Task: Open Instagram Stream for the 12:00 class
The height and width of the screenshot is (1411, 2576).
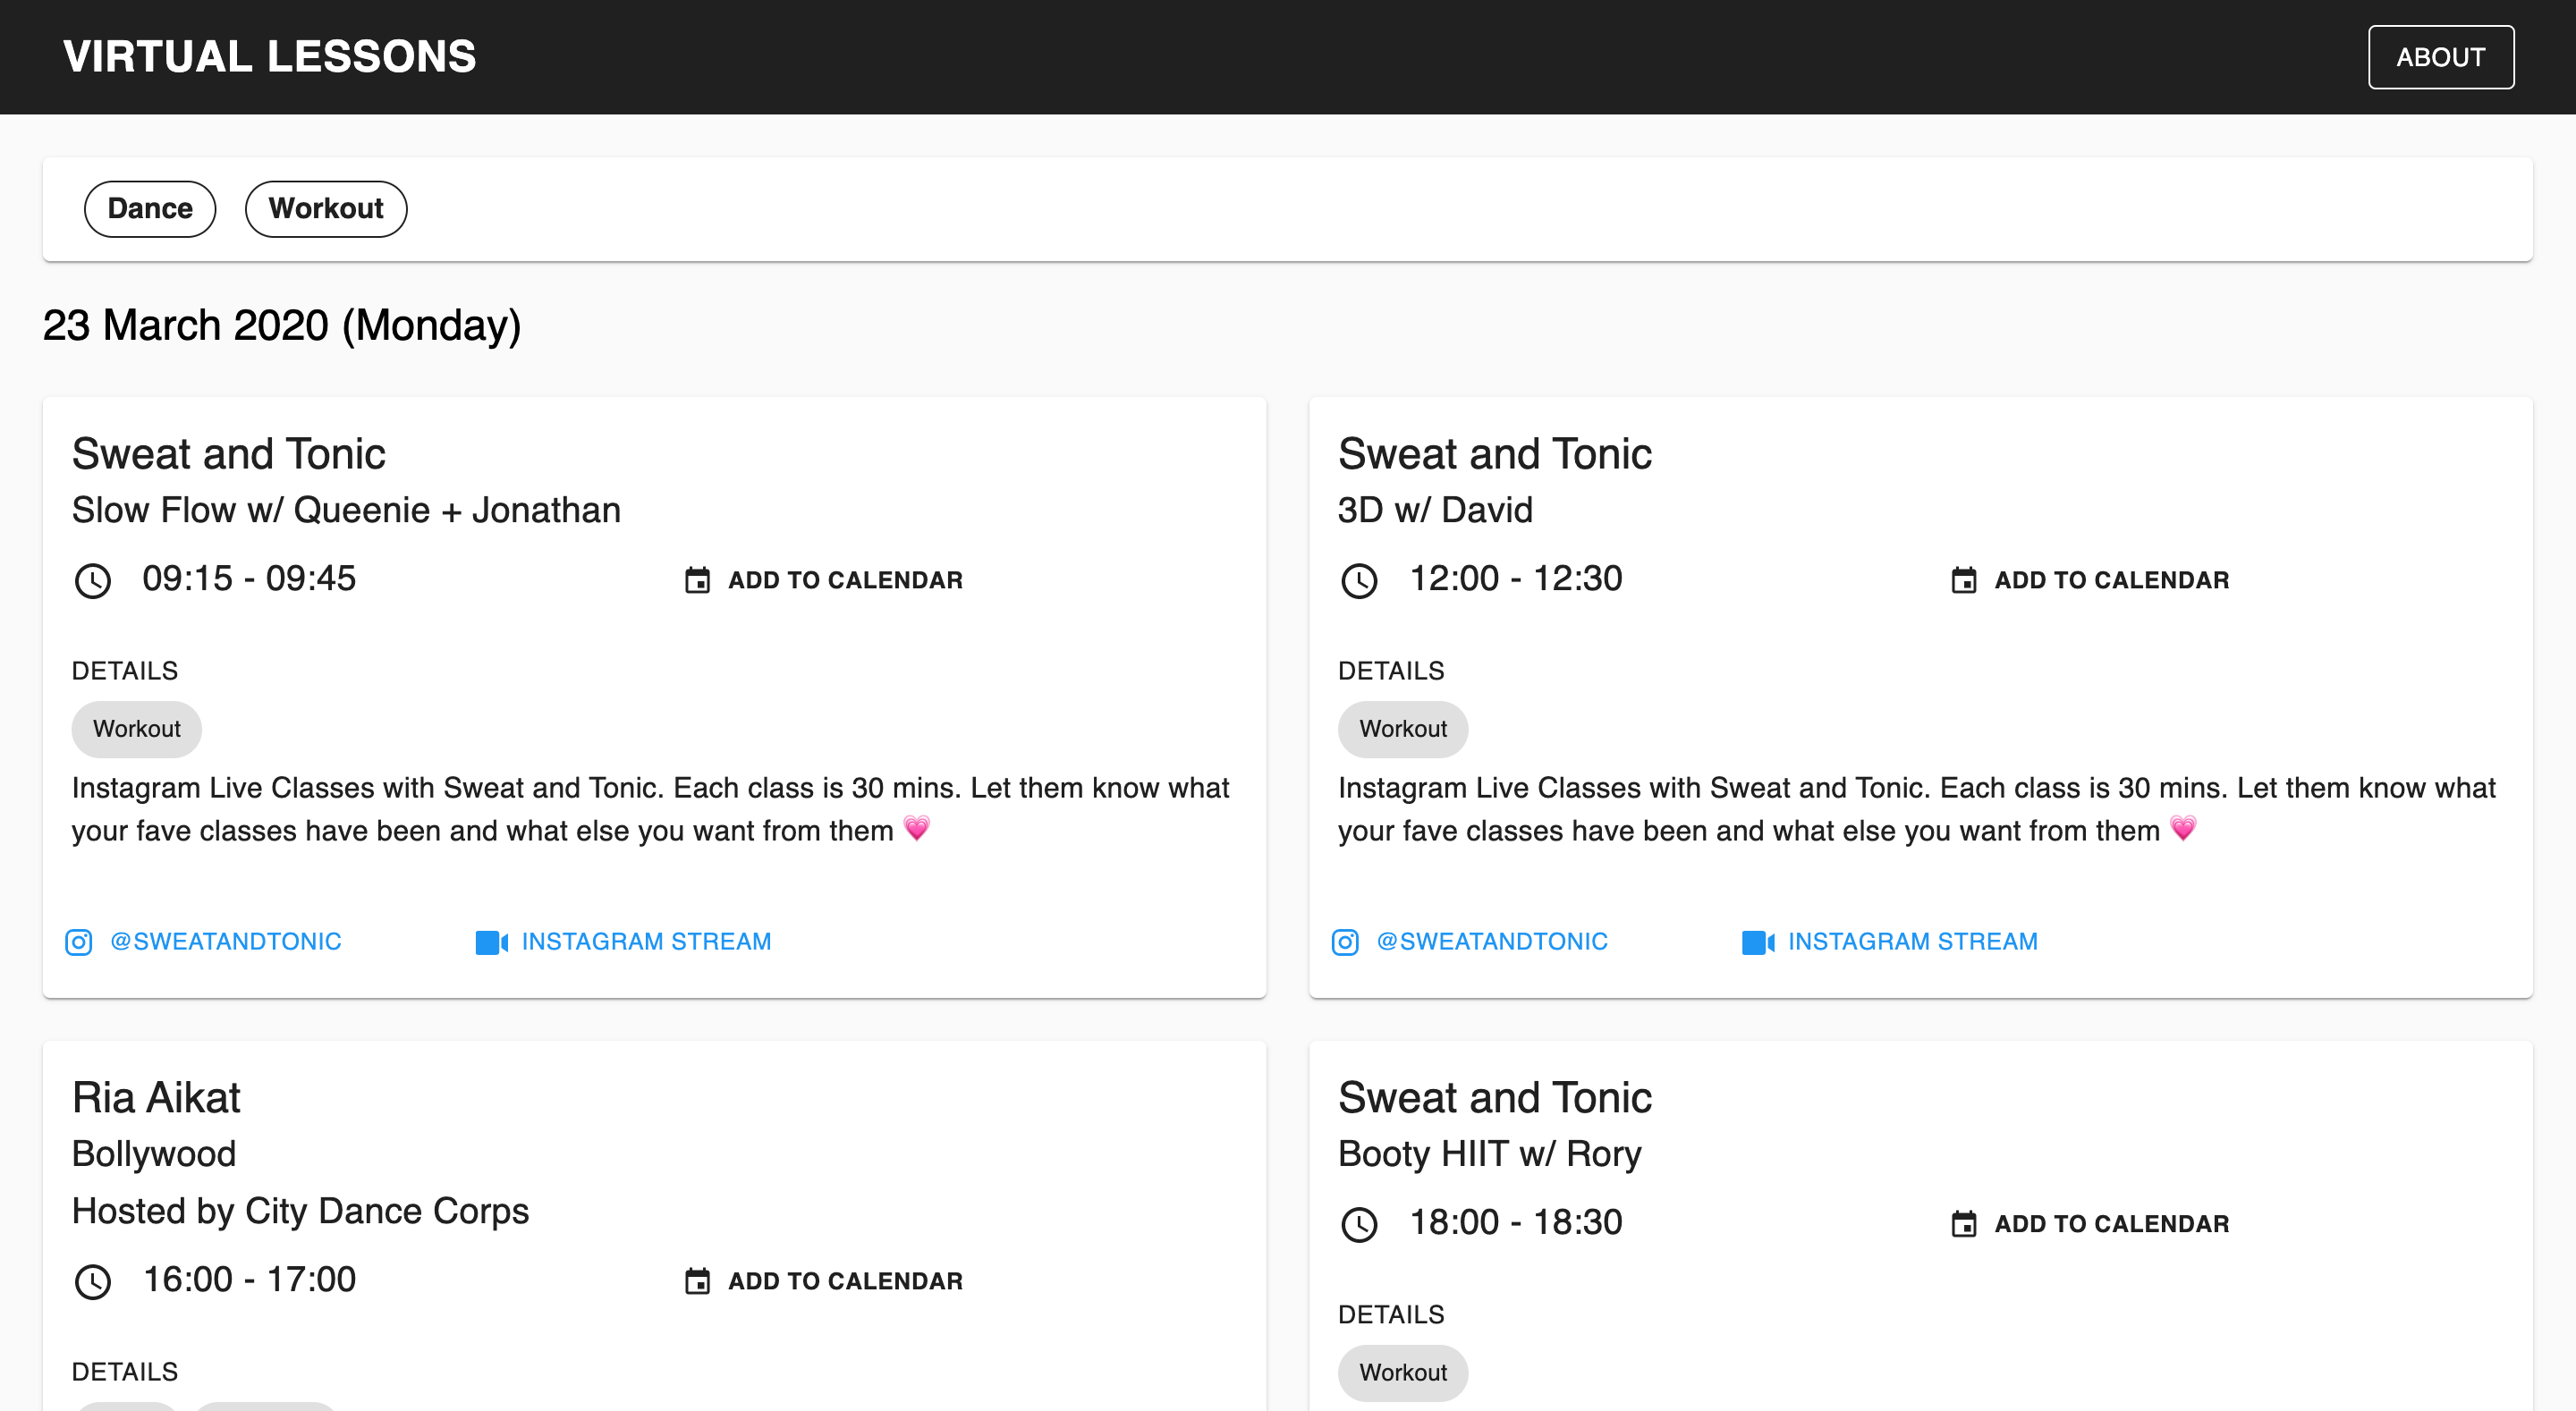Action: tap(1912, 942)
